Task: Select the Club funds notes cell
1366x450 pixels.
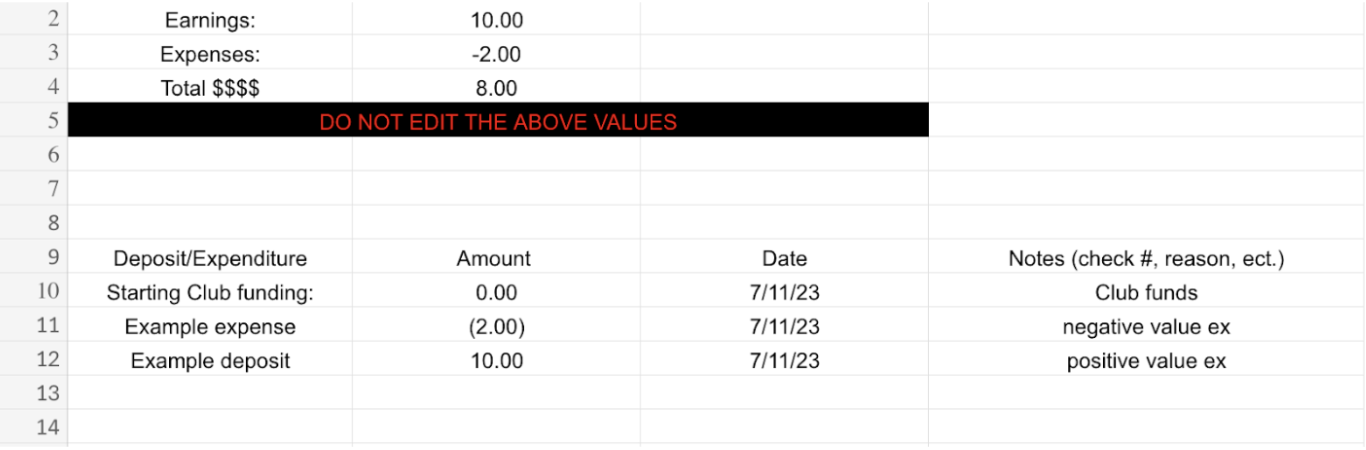Action: point(1146,293)
